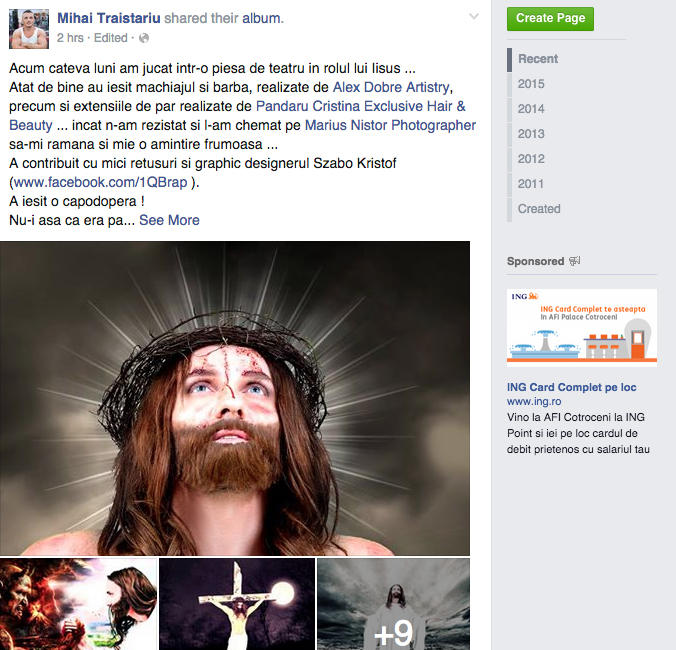Open Mihai Traistariu's profile picture
Screen dimensions: 676x650
(x=29, y=29)
